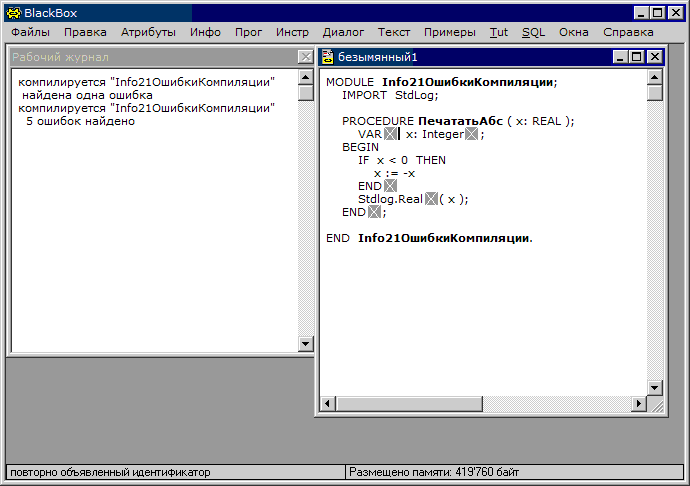Open the Прог menu
690x486 pixels.
click(248, 32)
